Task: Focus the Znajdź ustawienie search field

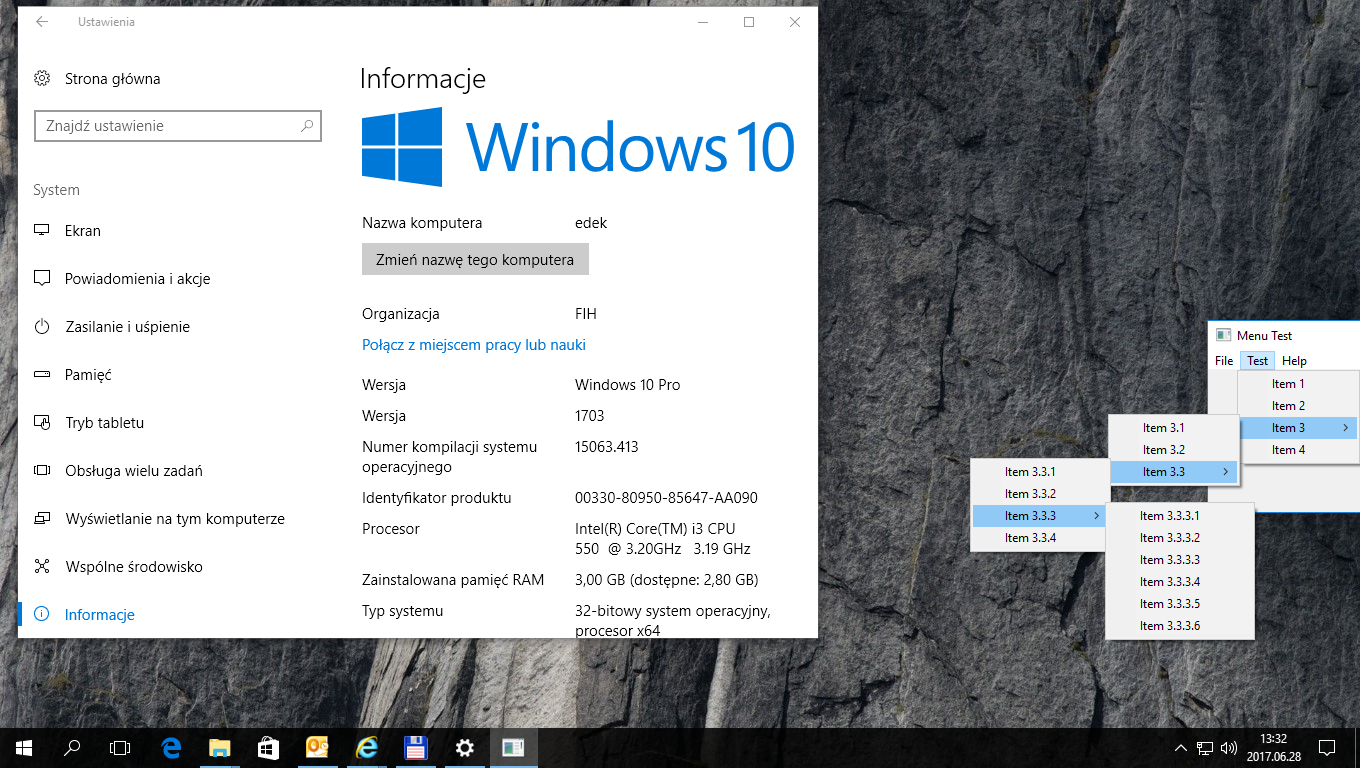Action: (178, 126)
